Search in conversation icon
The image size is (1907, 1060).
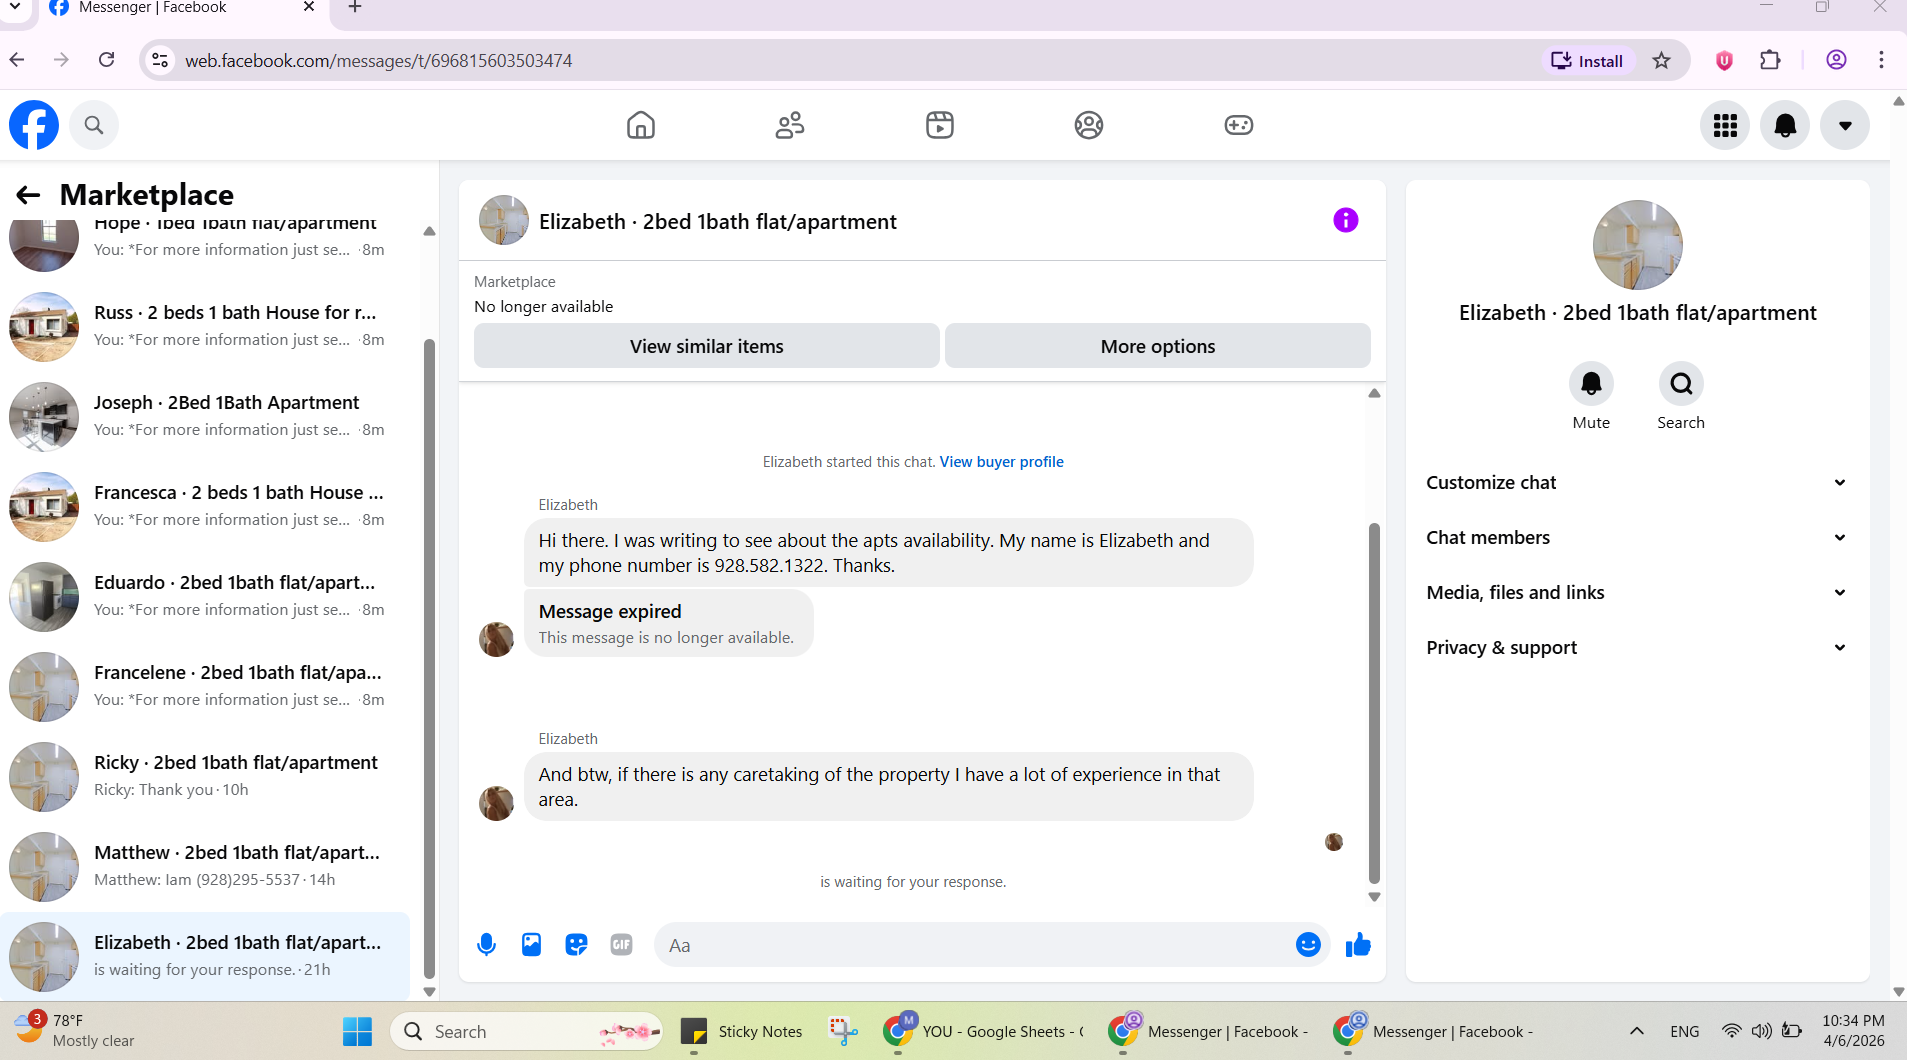coord(1681,384)
